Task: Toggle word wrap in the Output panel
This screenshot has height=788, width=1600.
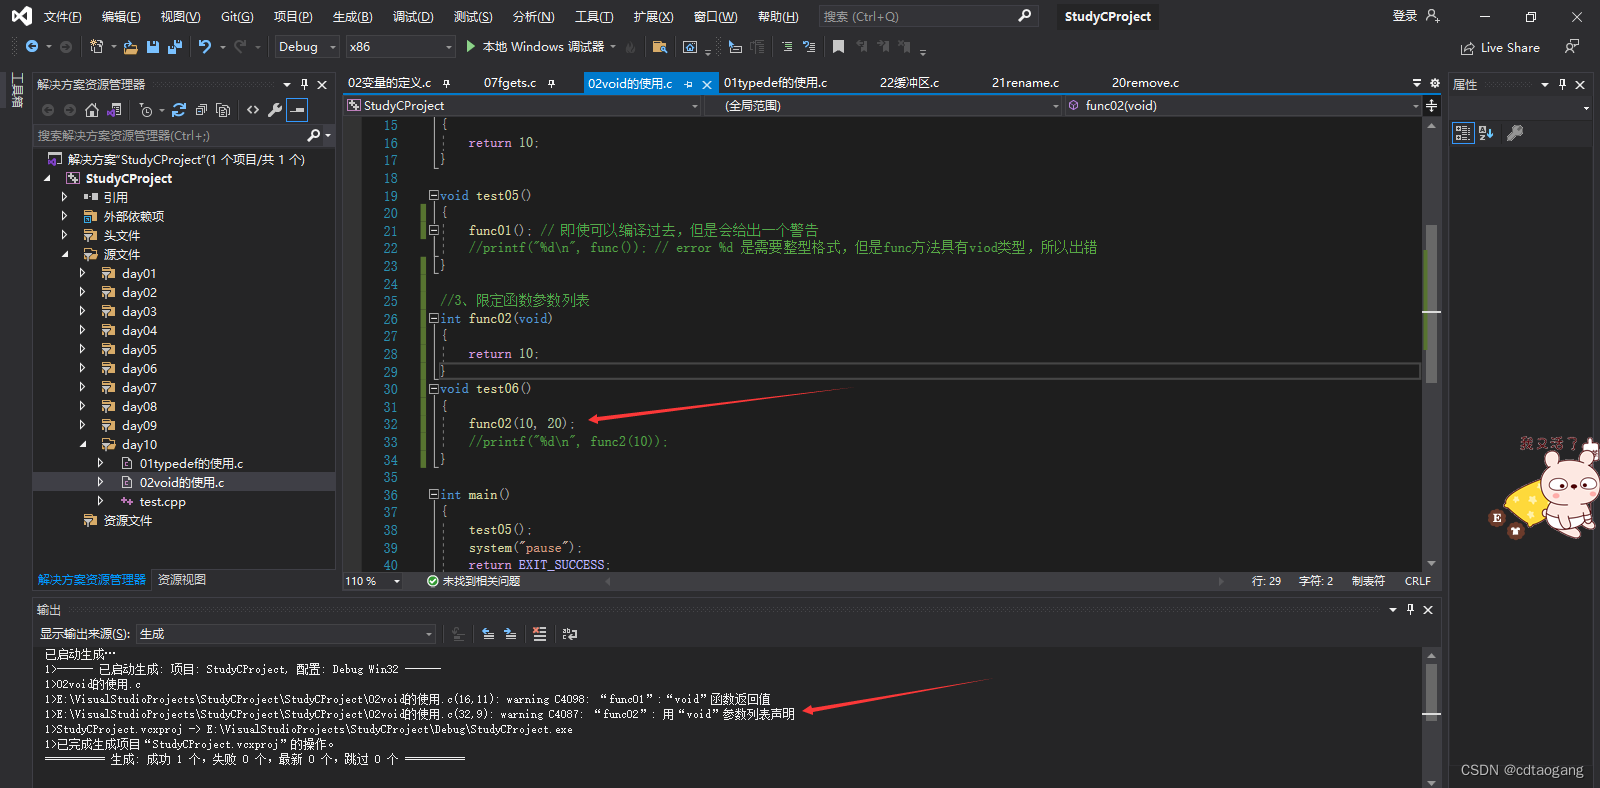Action: coord(570,634)
